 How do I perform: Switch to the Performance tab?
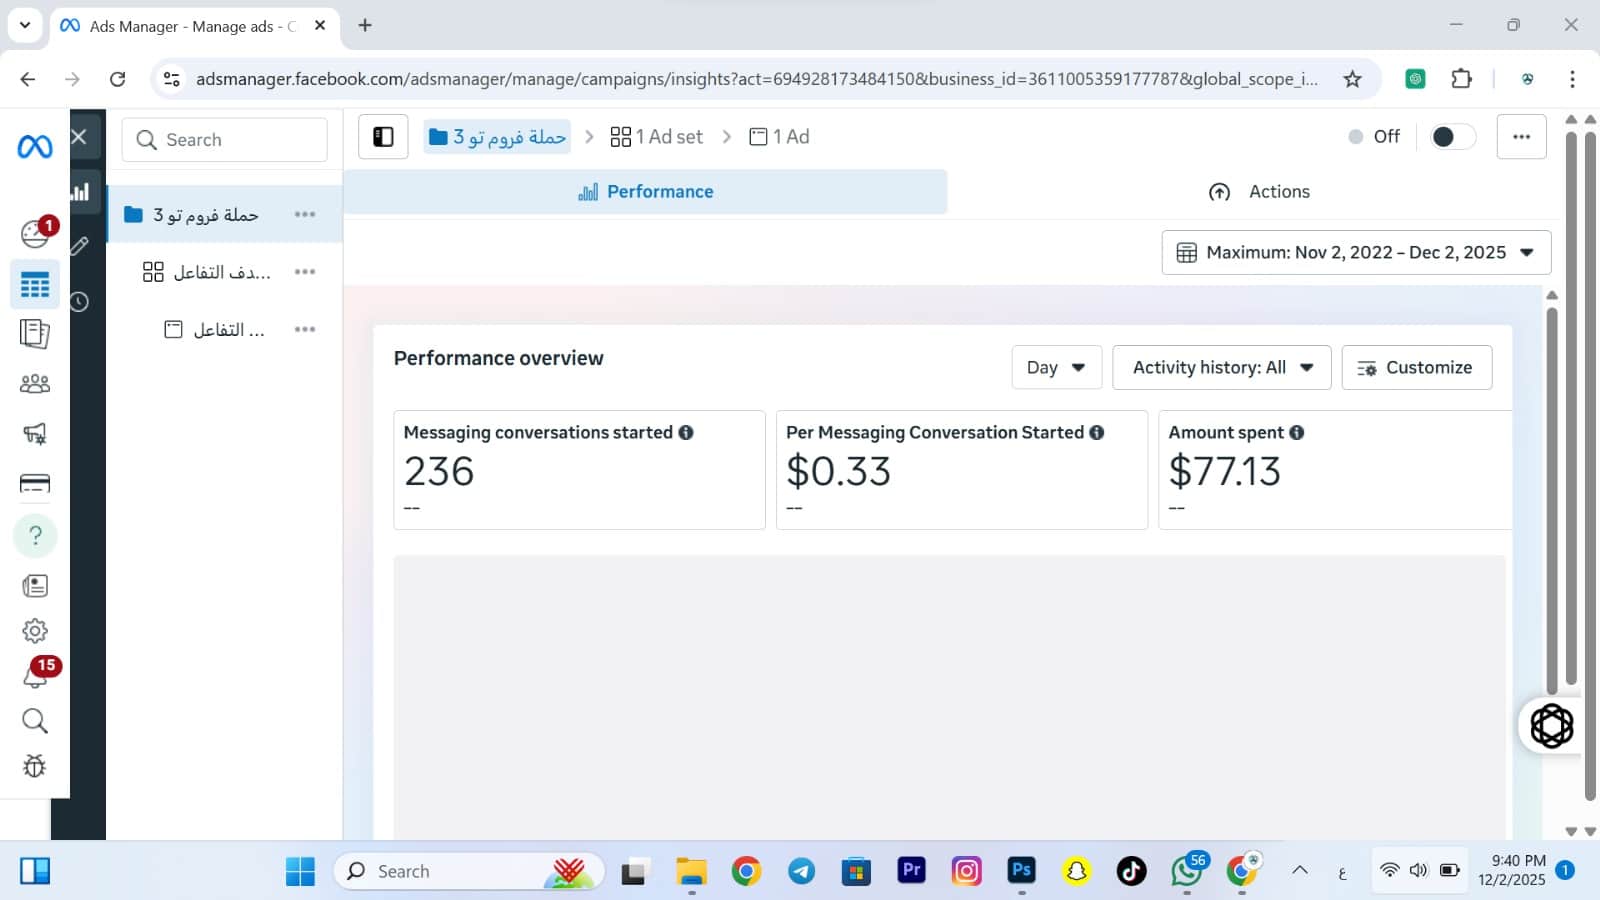(x=646, y=192)
